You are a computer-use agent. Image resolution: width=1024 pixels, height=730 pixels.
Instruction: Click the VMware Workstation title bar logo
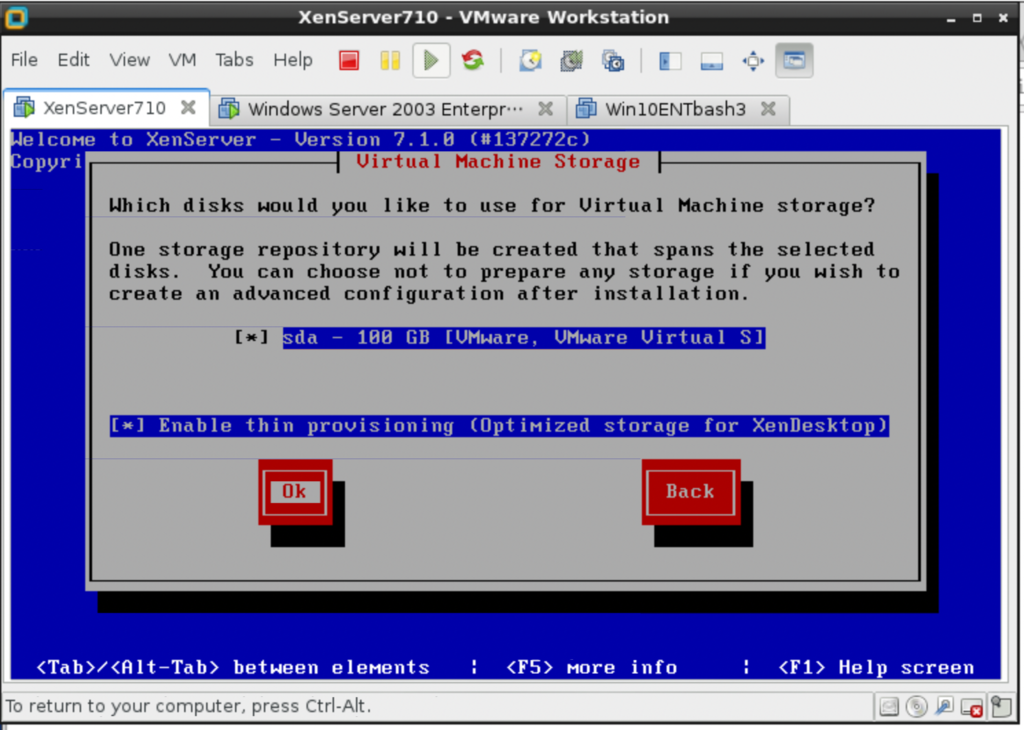[x=16, y=18]
